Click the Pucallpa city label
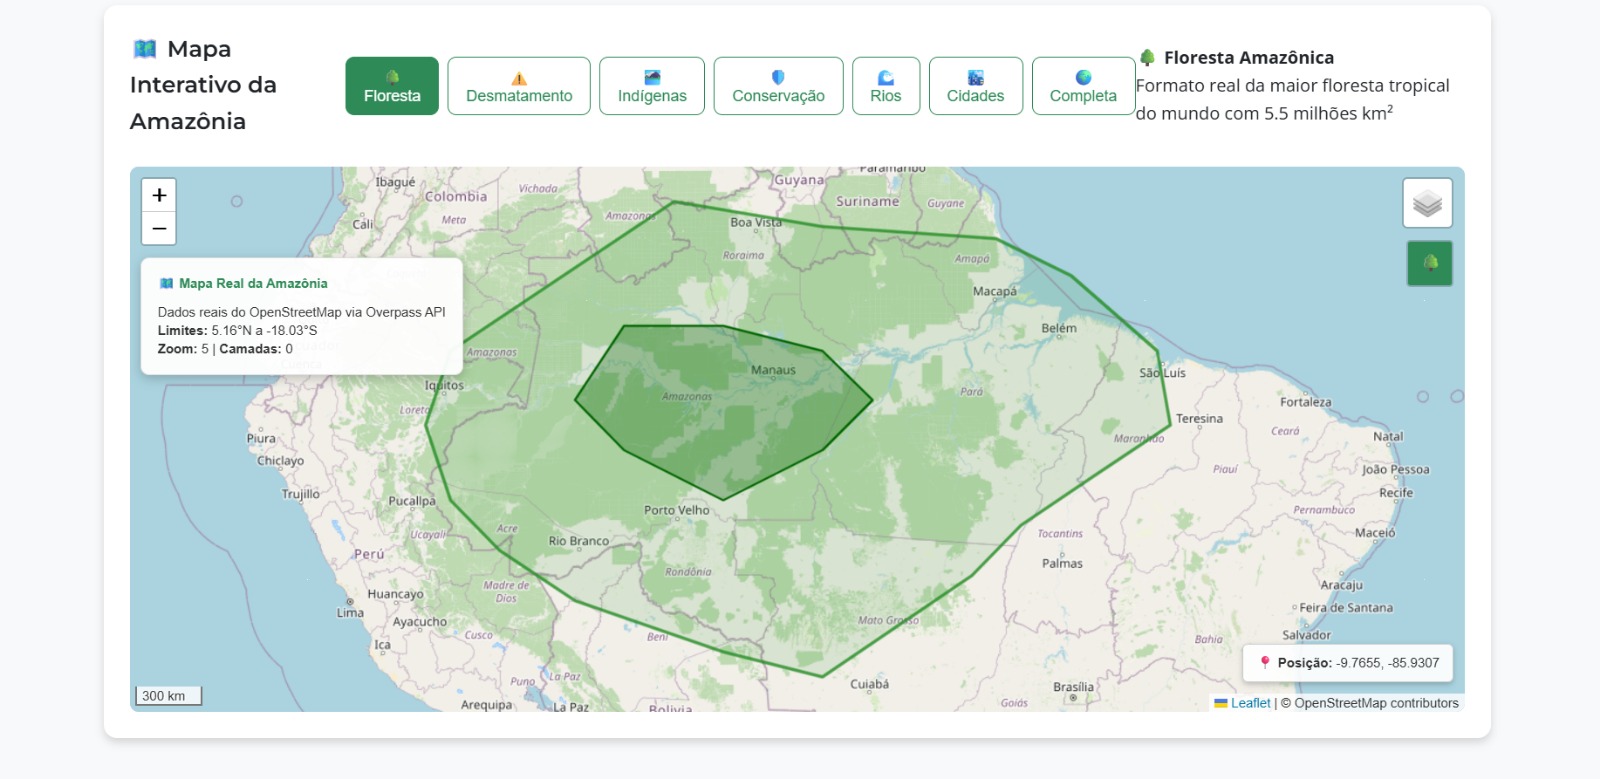Viewport: 1600px width, 779px height. click(412, 501)
